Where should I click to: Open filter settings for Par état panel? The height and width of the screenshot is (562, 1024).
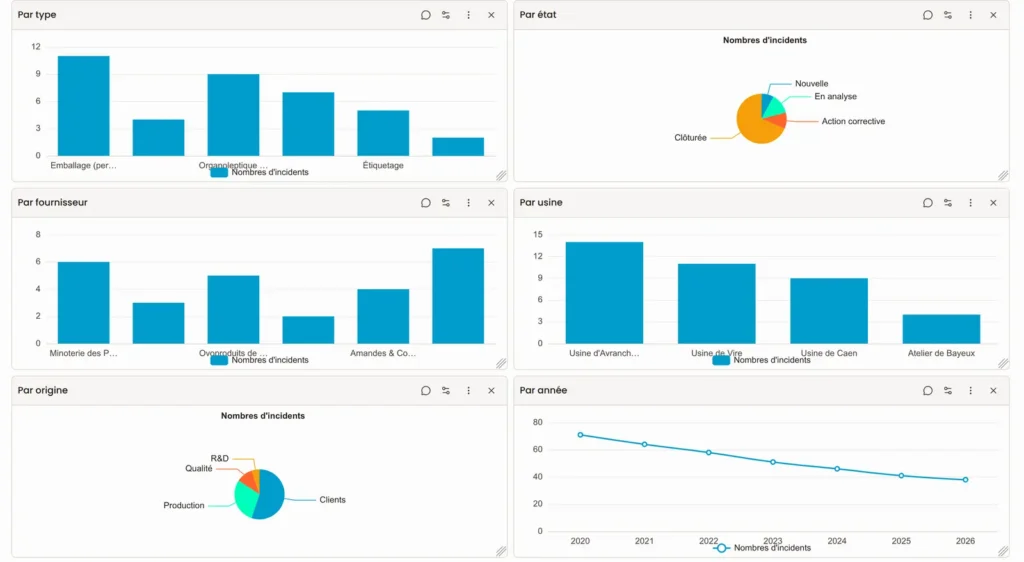point(948,15)
